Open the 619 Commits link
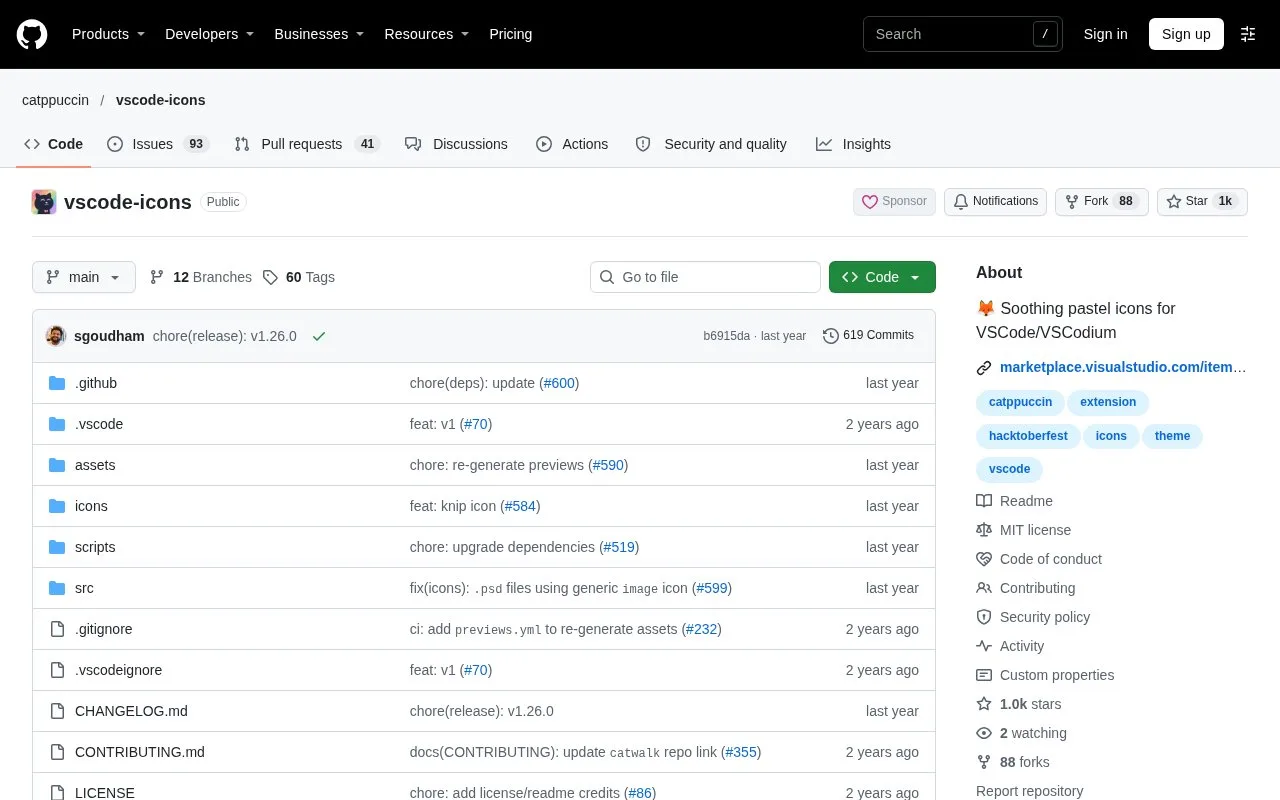This screenshot has width=1280, height=800. [x=868, y=336]
